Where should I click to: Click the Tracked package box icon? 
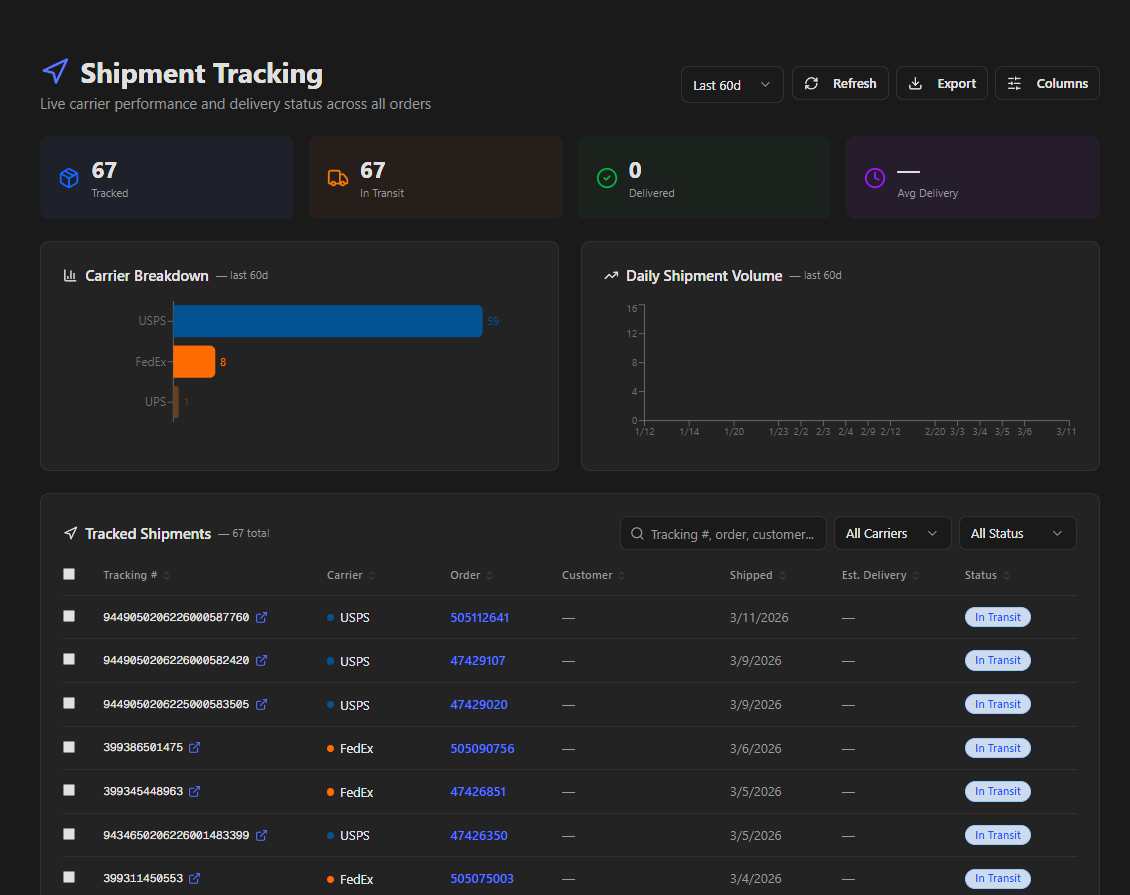pos(69,177)
